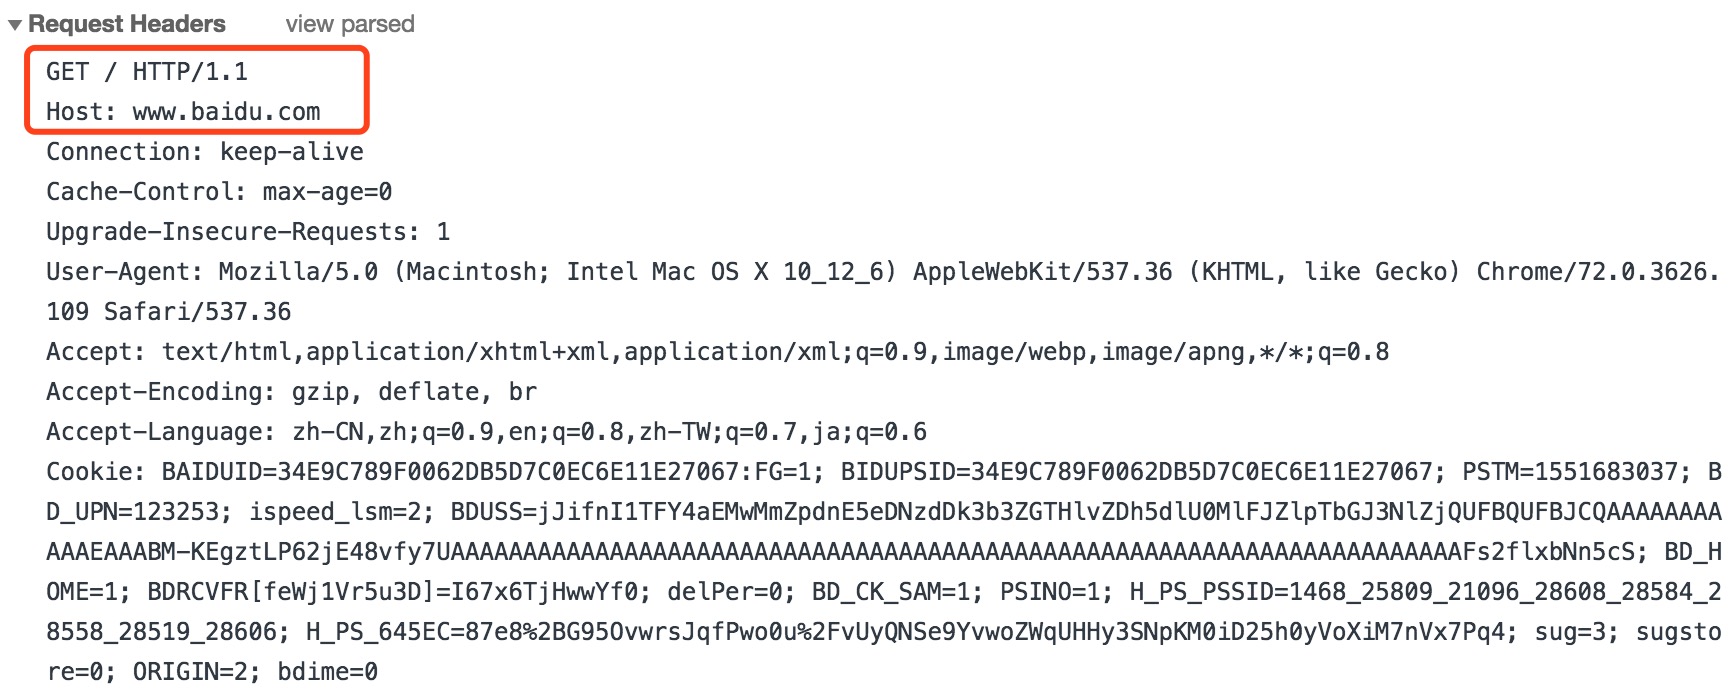The width and height of the screenshot is (1734, 694).
Task: Collapse the Request Headers section triangle
Action: [x=14, y=24]
